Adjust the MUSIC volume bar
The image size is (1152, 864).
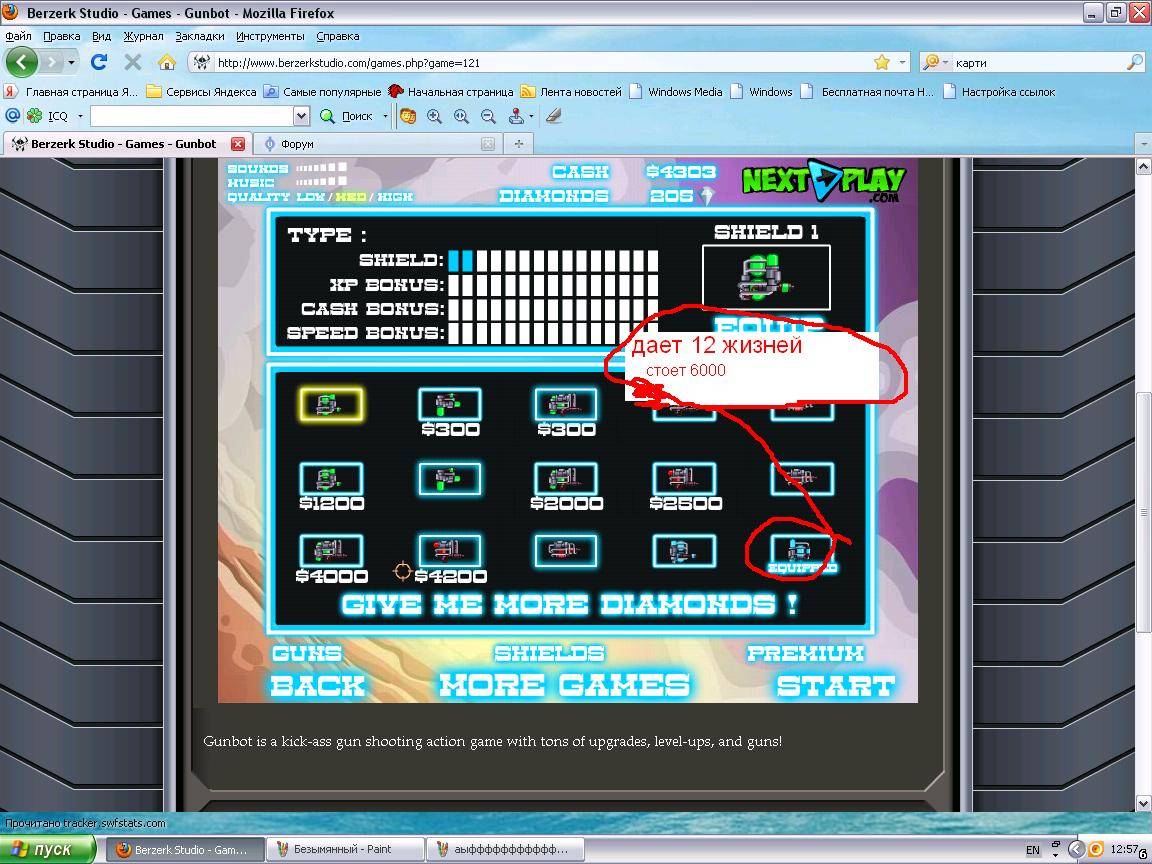[321, 181]
